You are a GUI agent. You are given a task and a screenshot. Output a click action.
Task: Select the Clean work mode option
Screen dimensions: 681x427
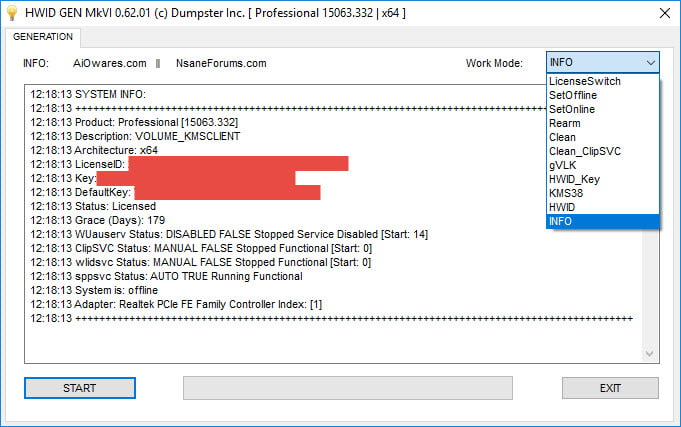pyautogui.click(x=602, y=137)
